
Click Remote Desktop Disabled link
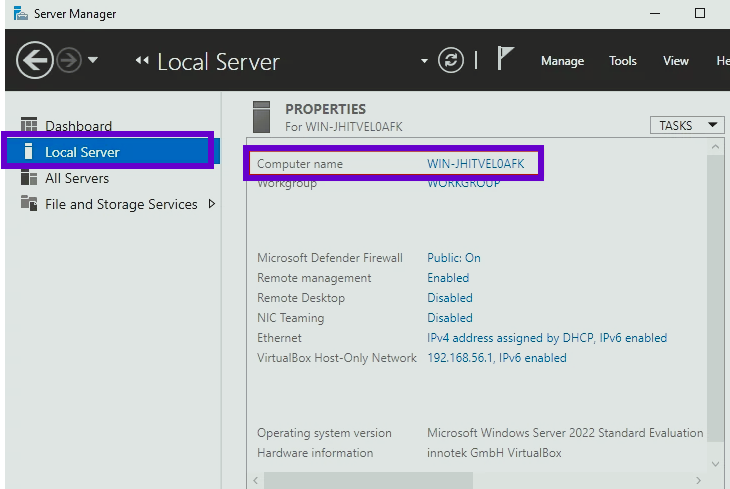coord(450,298)
